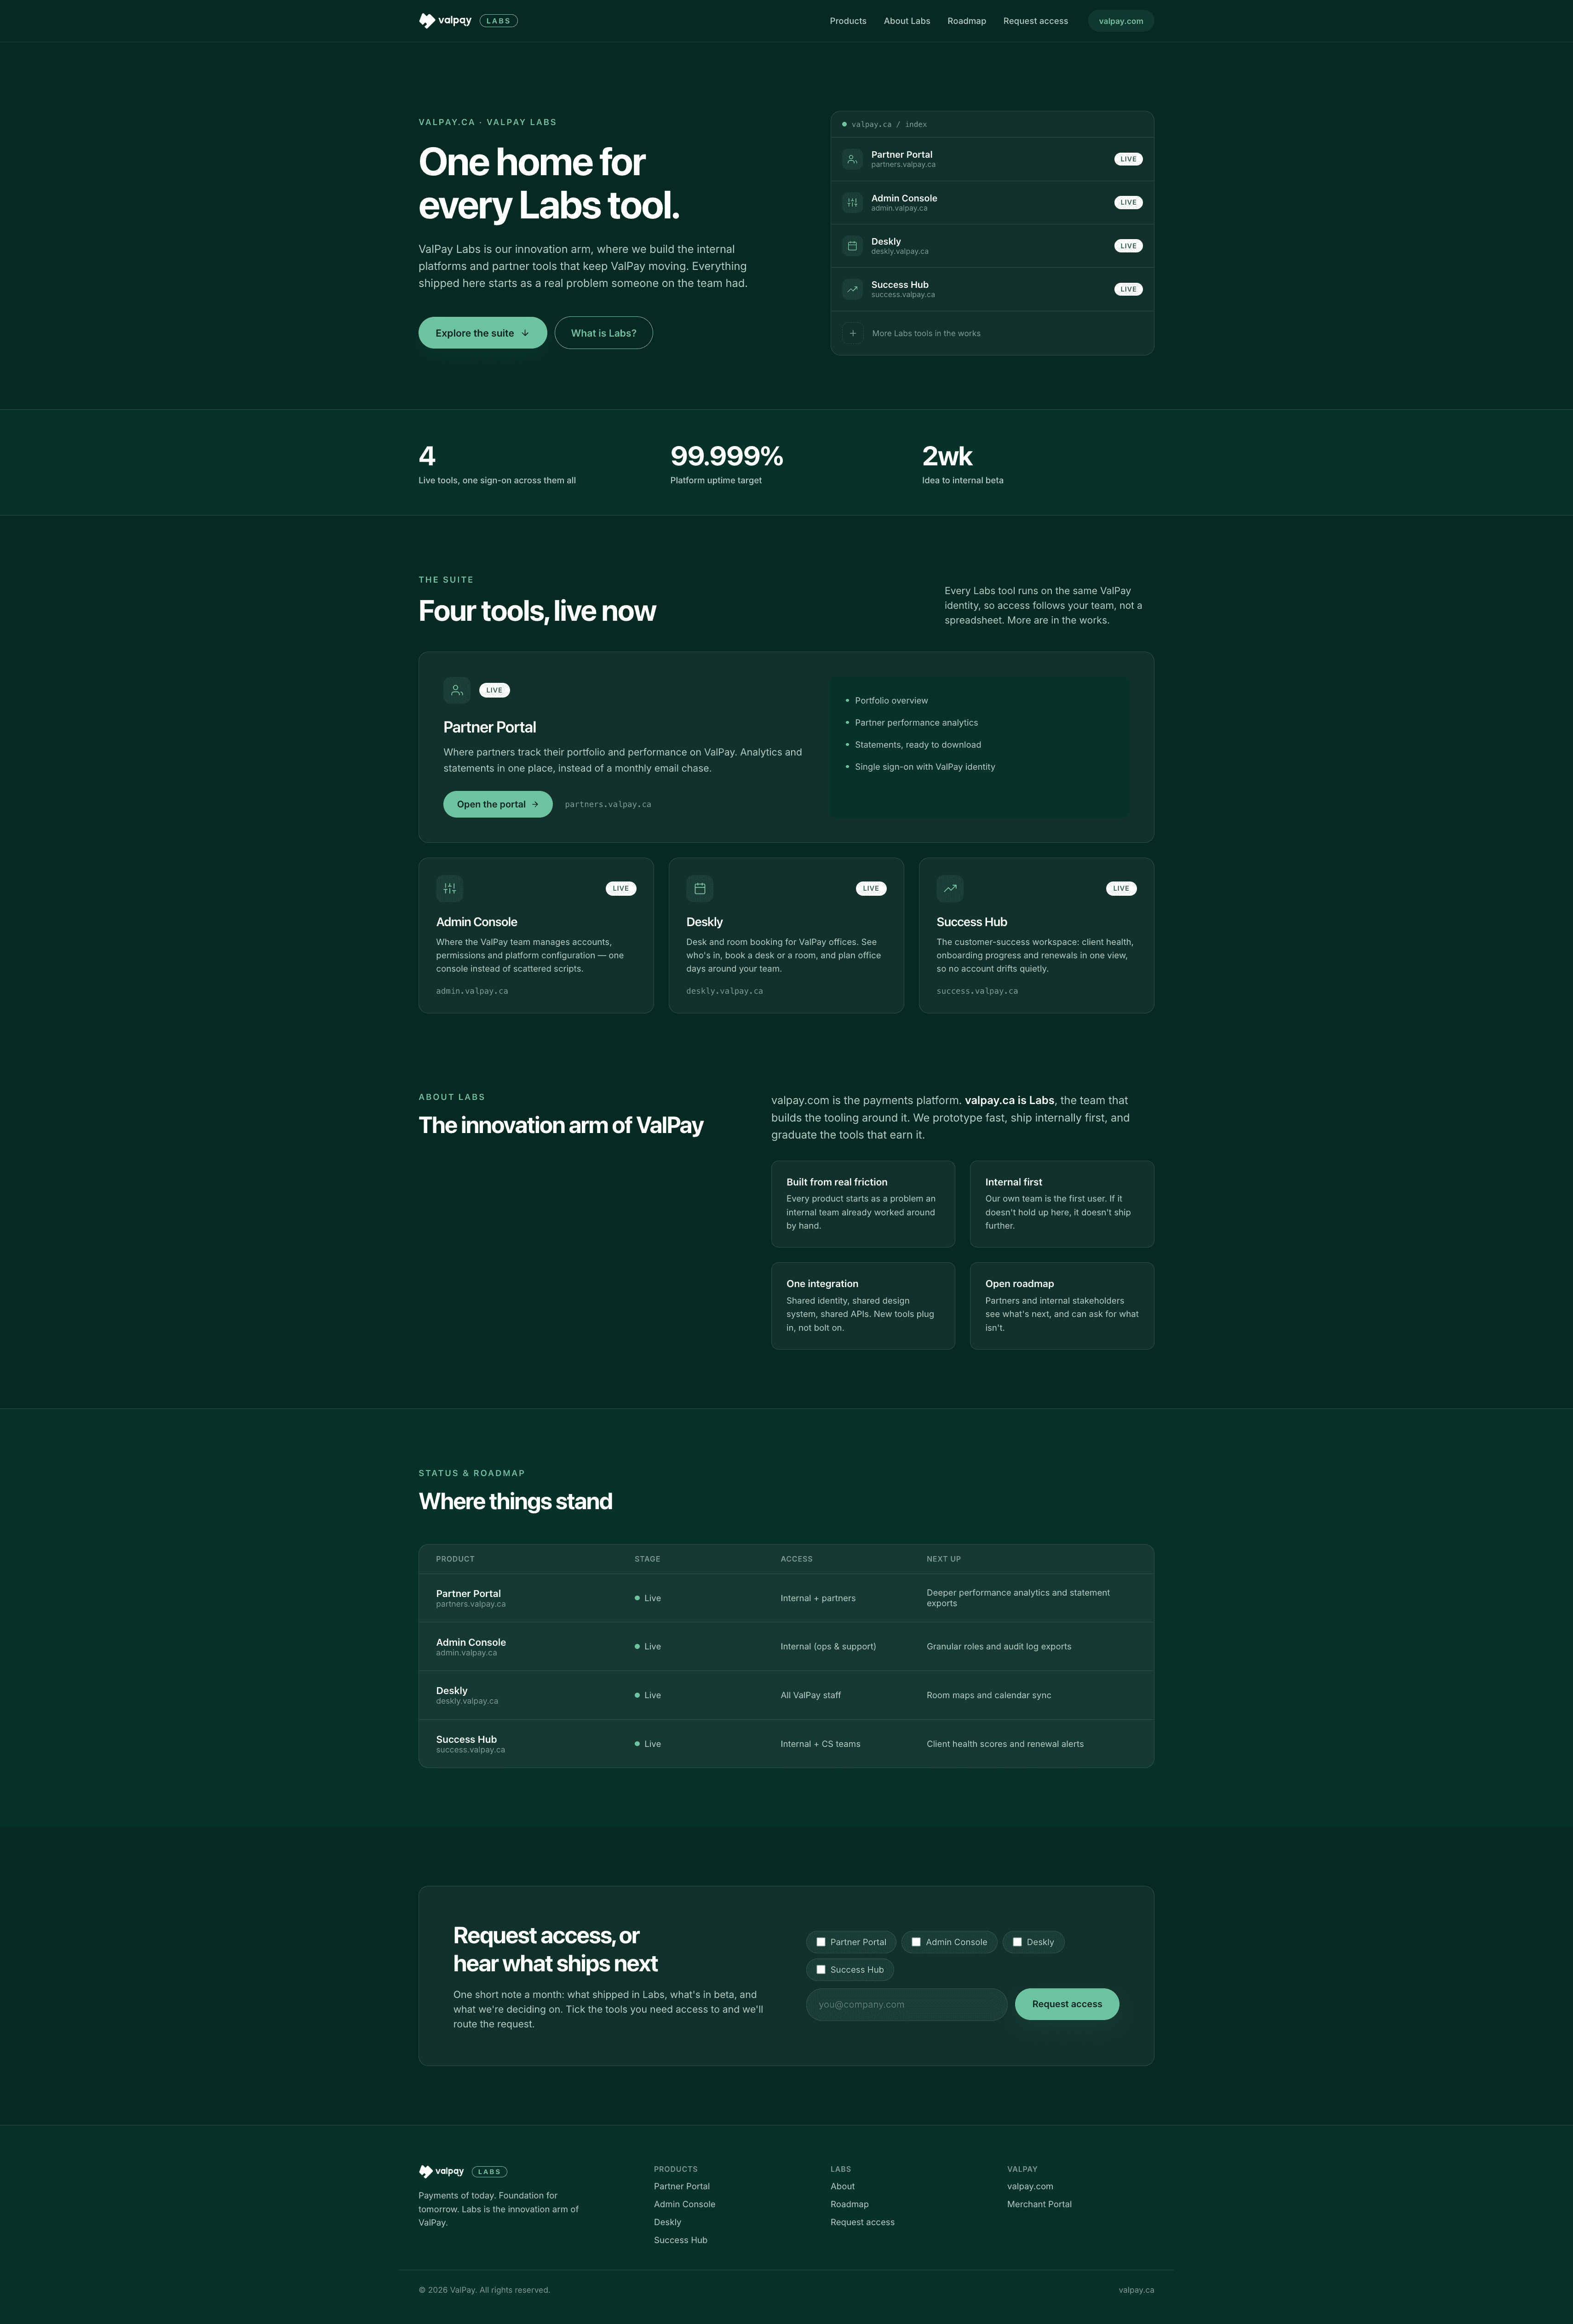
Task: Click the Partner Portal footer link
Action: 682,2186
